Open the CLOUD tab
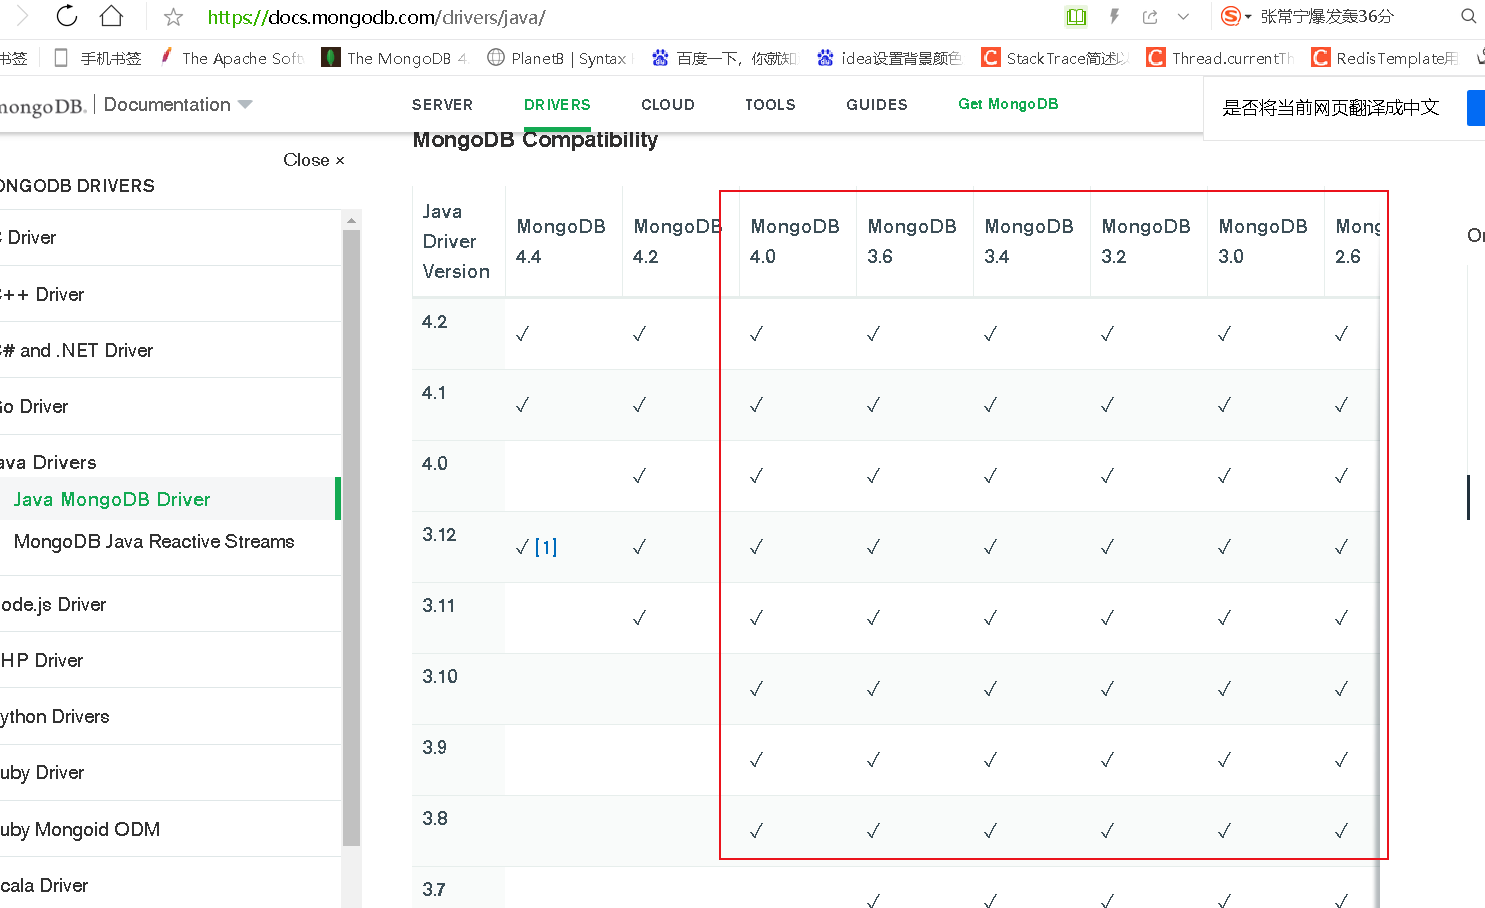 point(668,104)
